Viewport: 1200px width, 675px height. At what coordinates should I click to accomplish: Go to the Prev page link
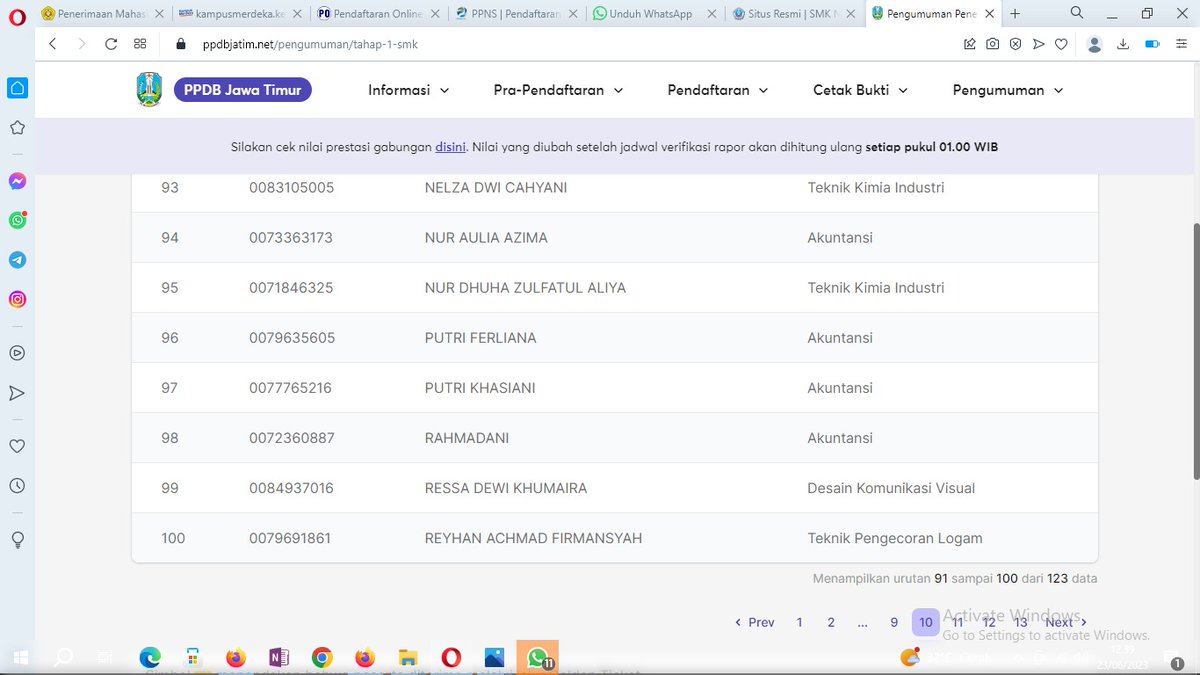pyautogui.click(x=755, y=622)
